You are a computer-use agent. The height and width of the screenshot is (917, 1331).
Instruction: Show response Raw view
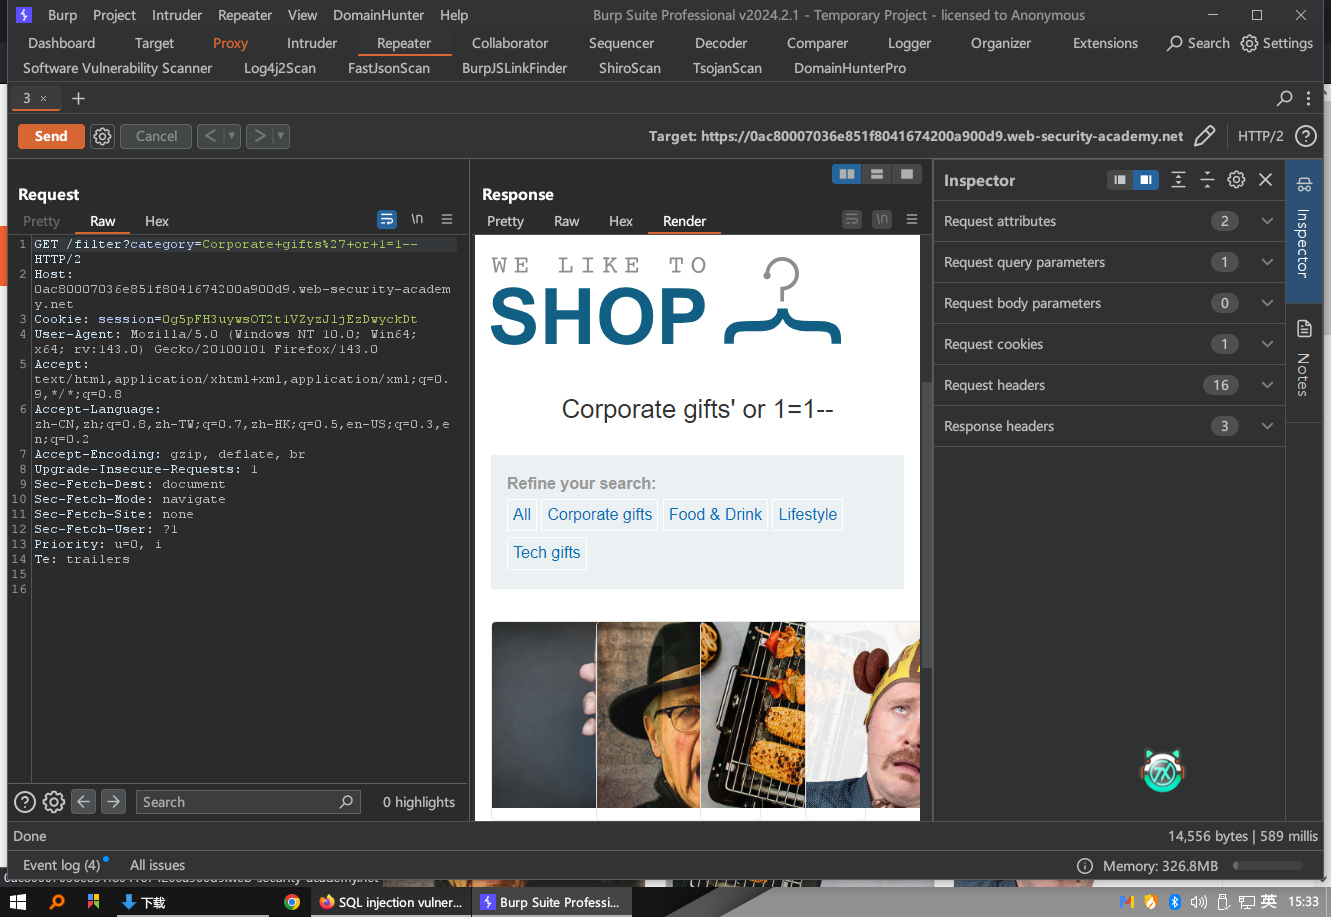click(x=567, y=221)
